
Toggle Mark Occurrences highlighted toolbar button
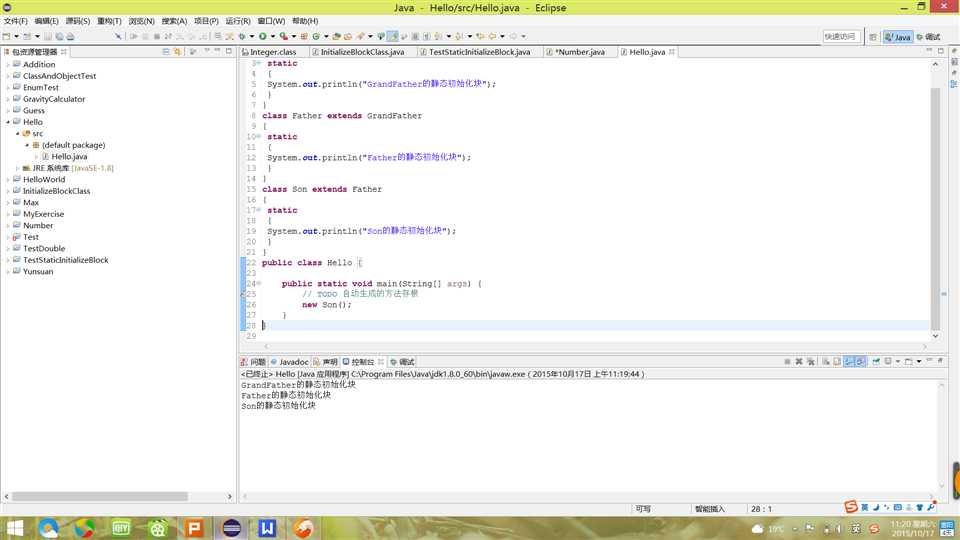392,36
